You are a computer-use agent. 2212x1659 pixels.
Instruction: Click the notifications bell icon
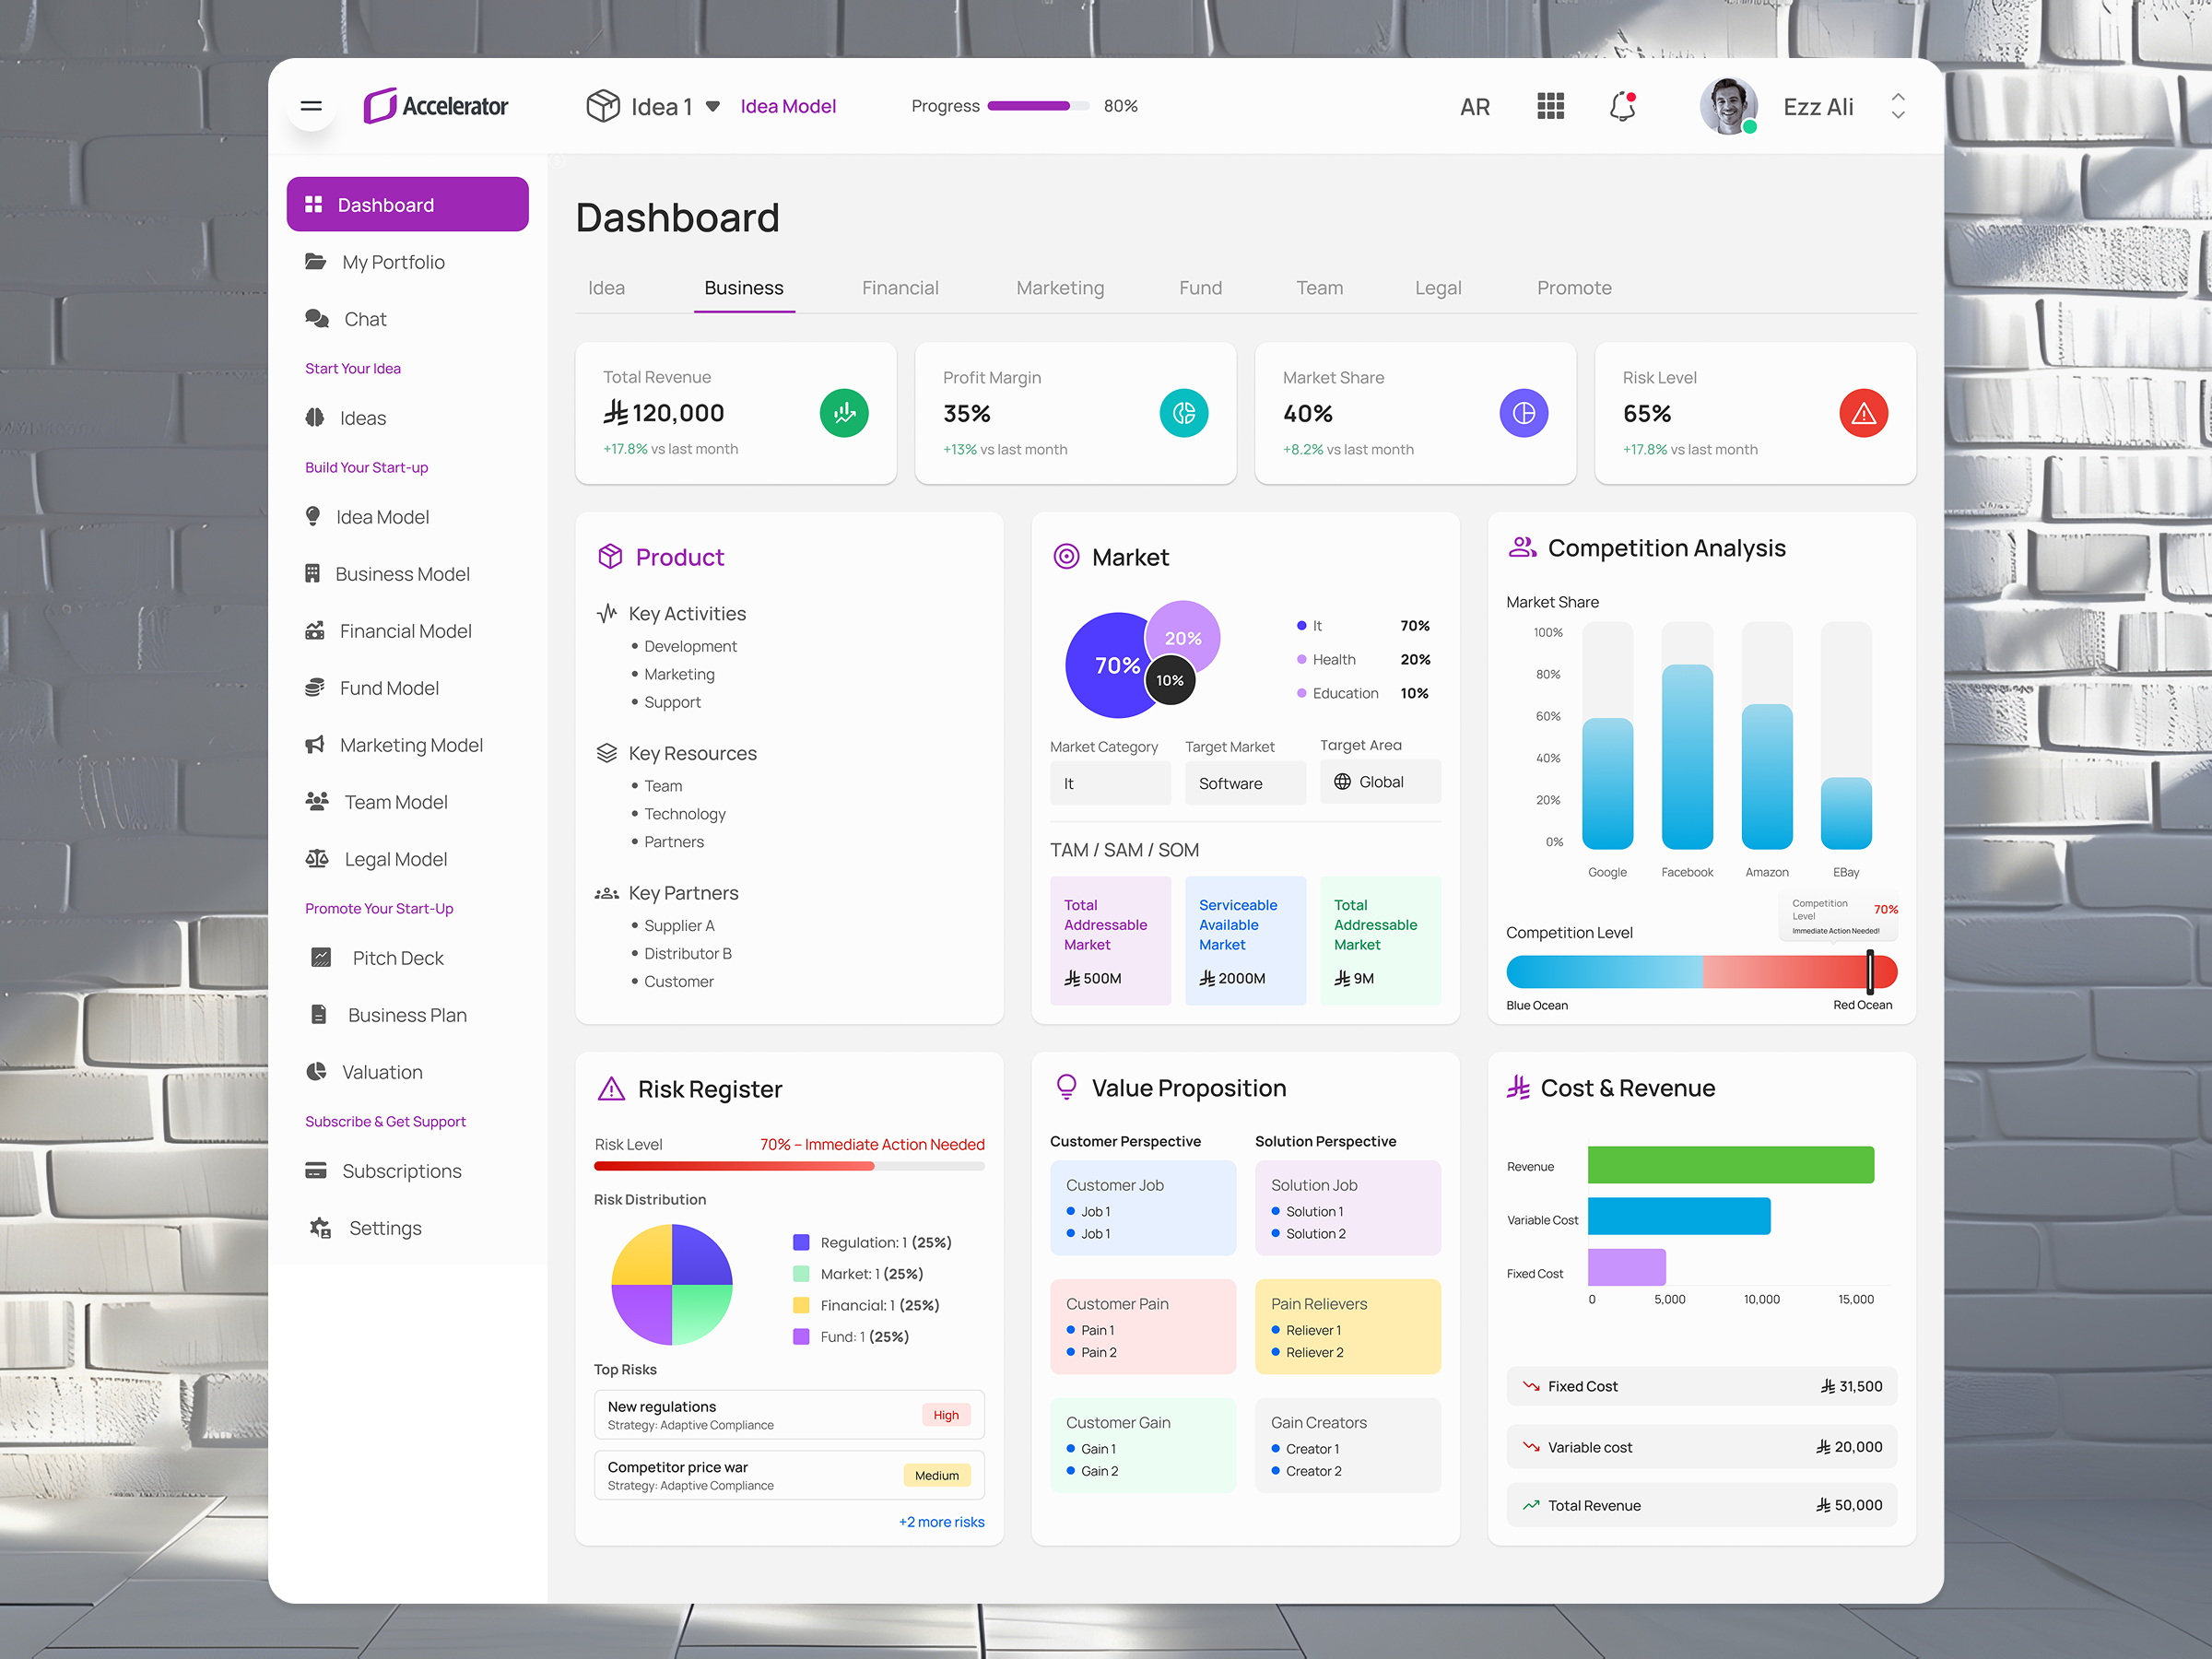point(1622,105)
